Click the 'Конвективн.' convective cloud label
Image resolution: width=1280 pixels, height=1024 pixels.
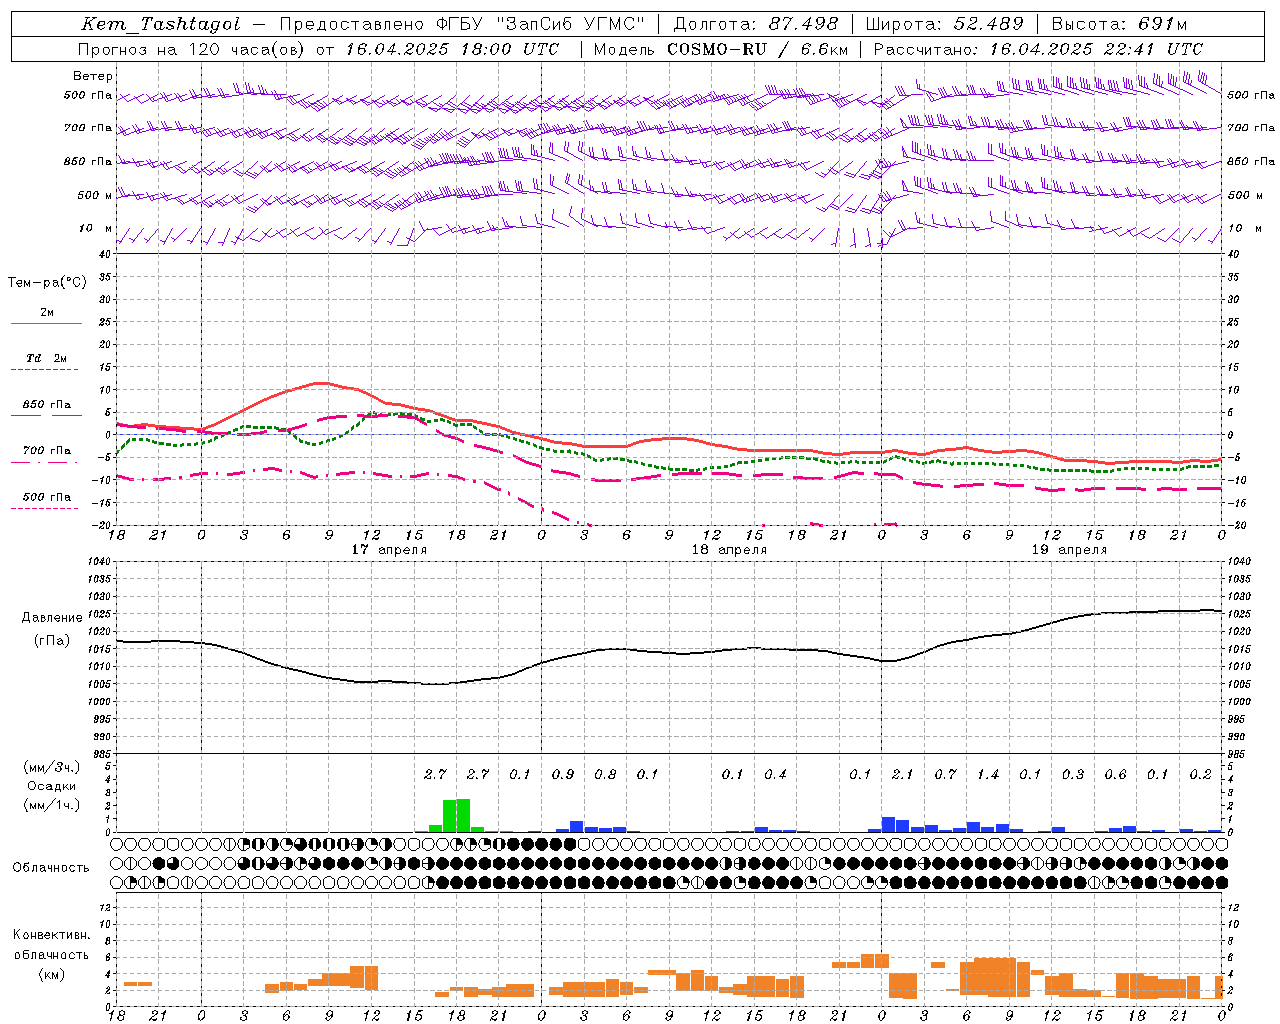(51, 935)
